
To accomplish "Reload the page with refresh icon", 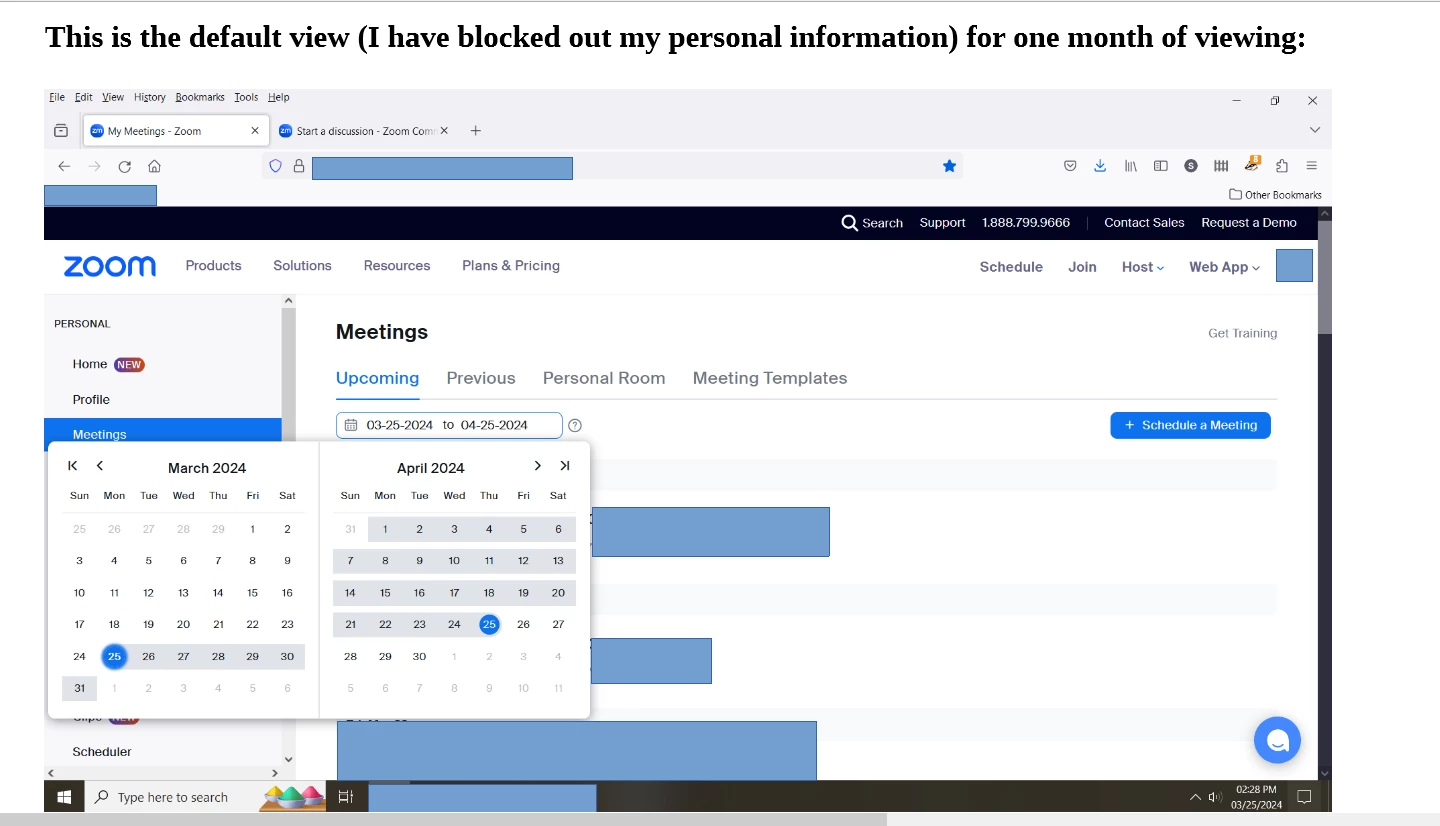I will (125, 166).
